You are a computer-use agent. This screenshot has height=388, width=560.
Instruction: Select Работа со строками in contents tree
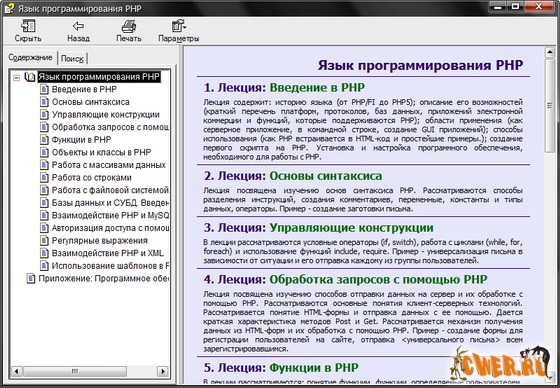pyautogui.click(x=92, y=178)
